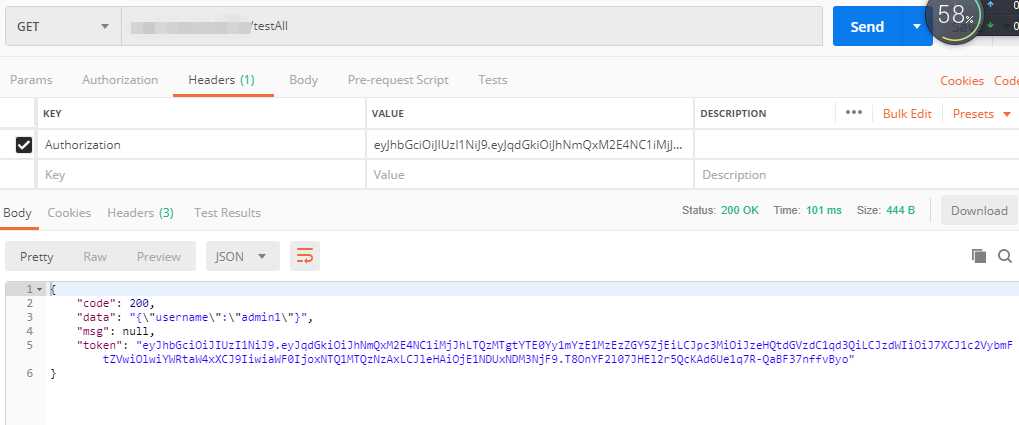
Task: Click the empty Value placeholder field
Action: click(530, 175)
